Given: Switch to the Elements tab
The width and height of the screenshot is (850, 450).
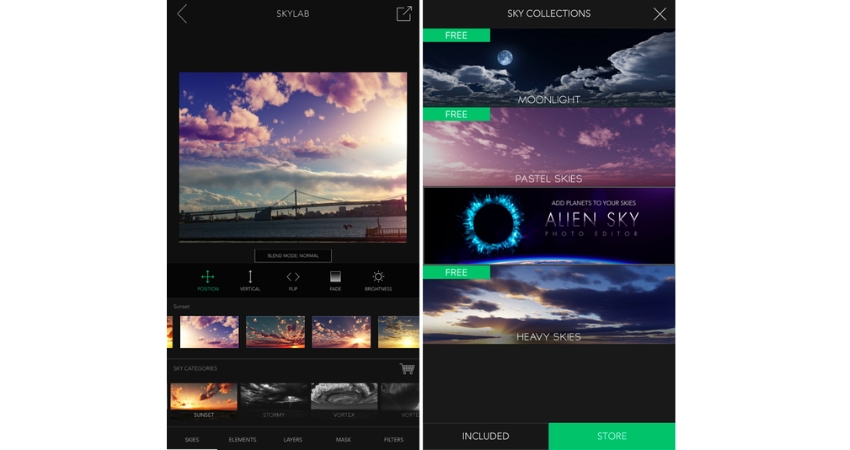Looking at the screenshot, I should [x=242, y=439].
